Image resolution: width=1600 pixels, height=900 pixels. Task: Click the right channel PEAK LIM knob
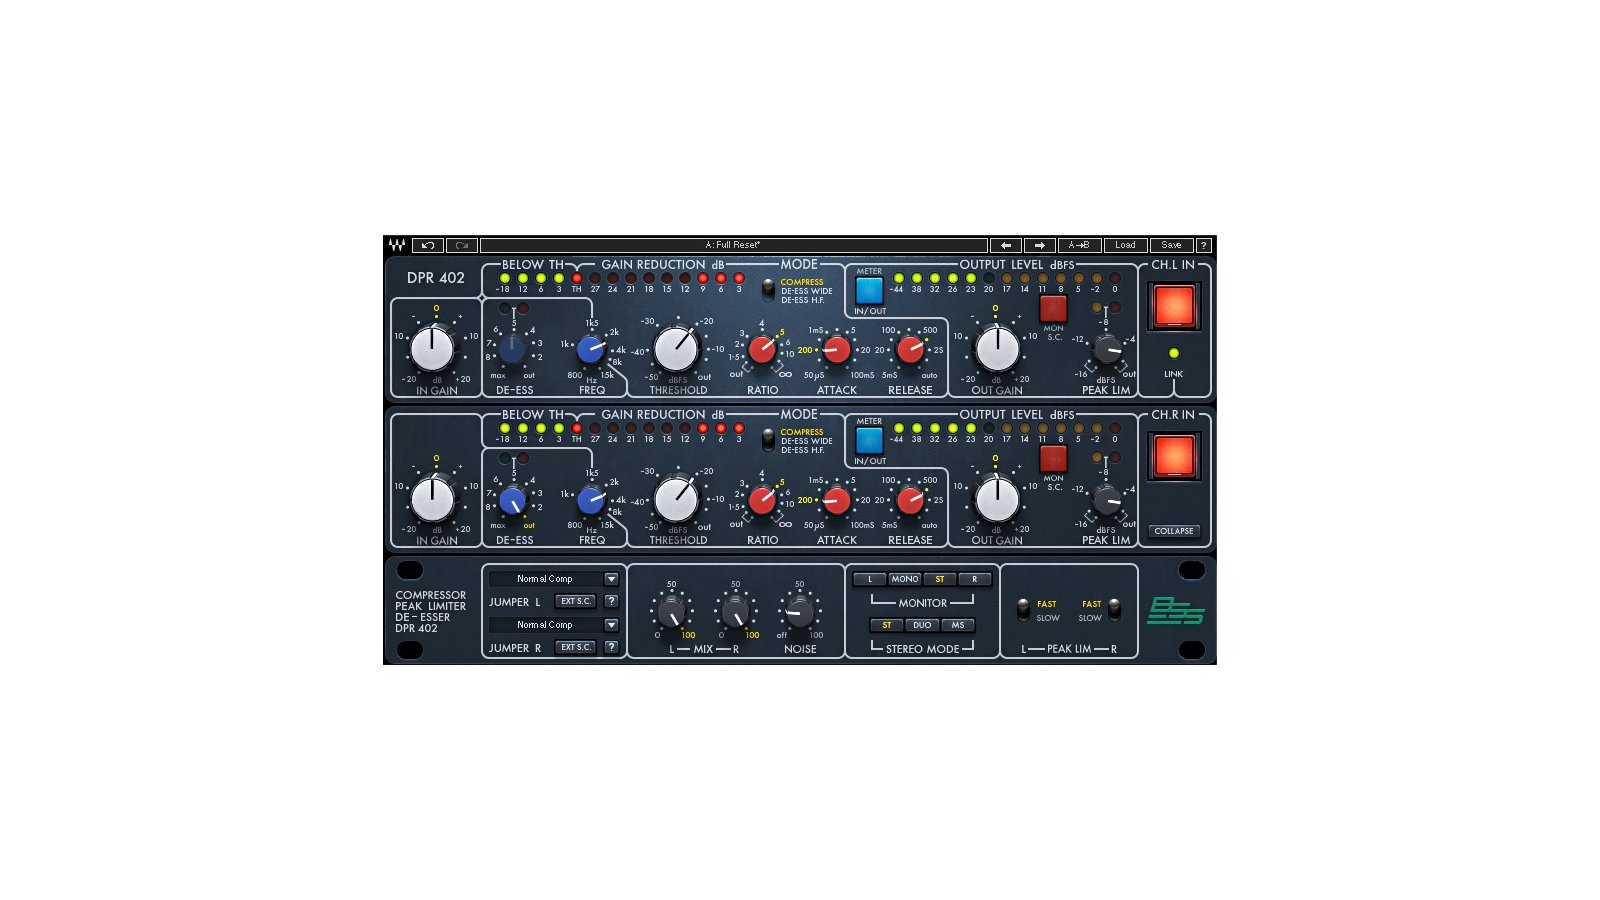[1107, 499]
